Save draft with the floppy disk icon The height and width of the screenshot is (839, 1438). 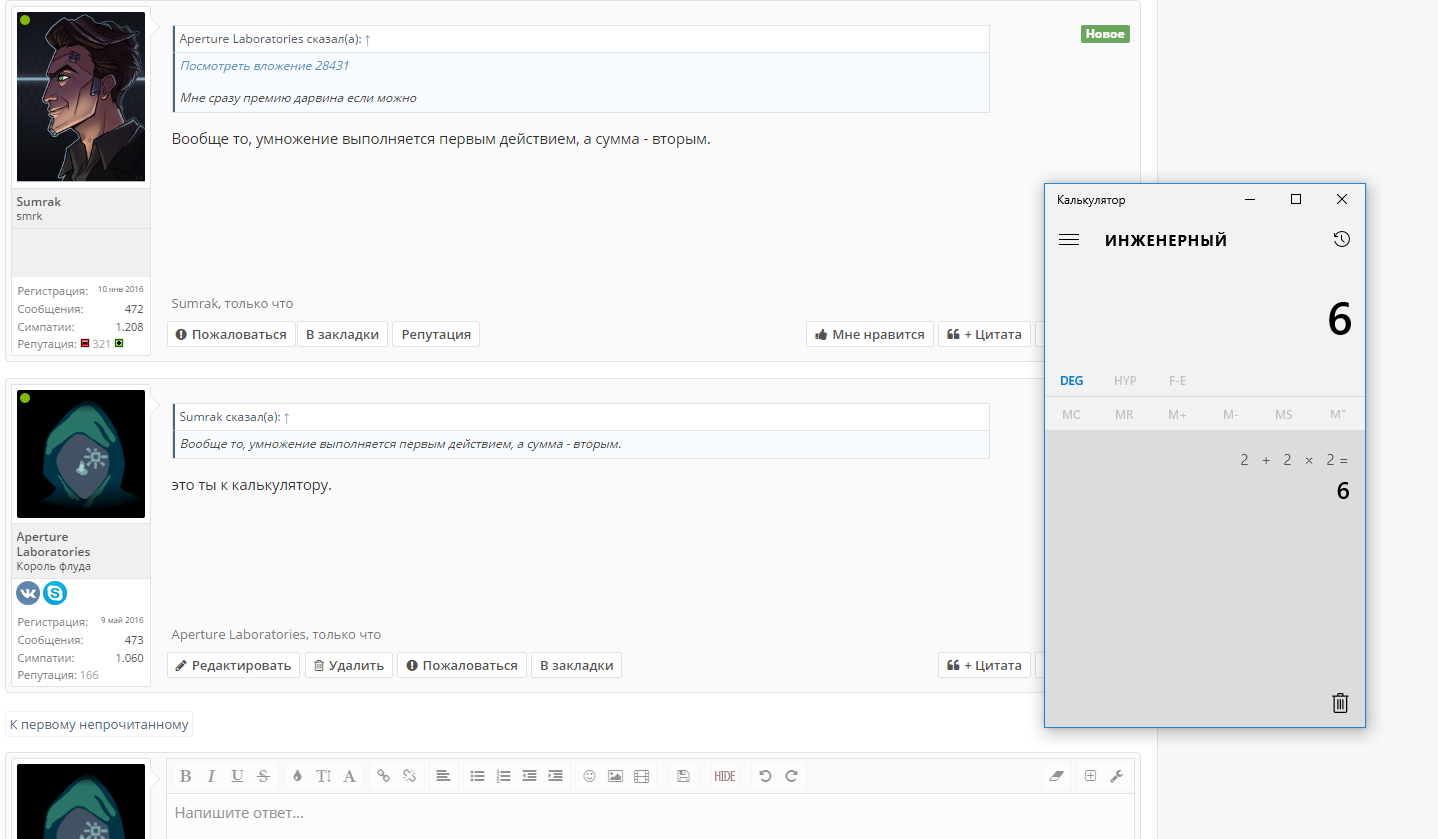pos(683,776)
